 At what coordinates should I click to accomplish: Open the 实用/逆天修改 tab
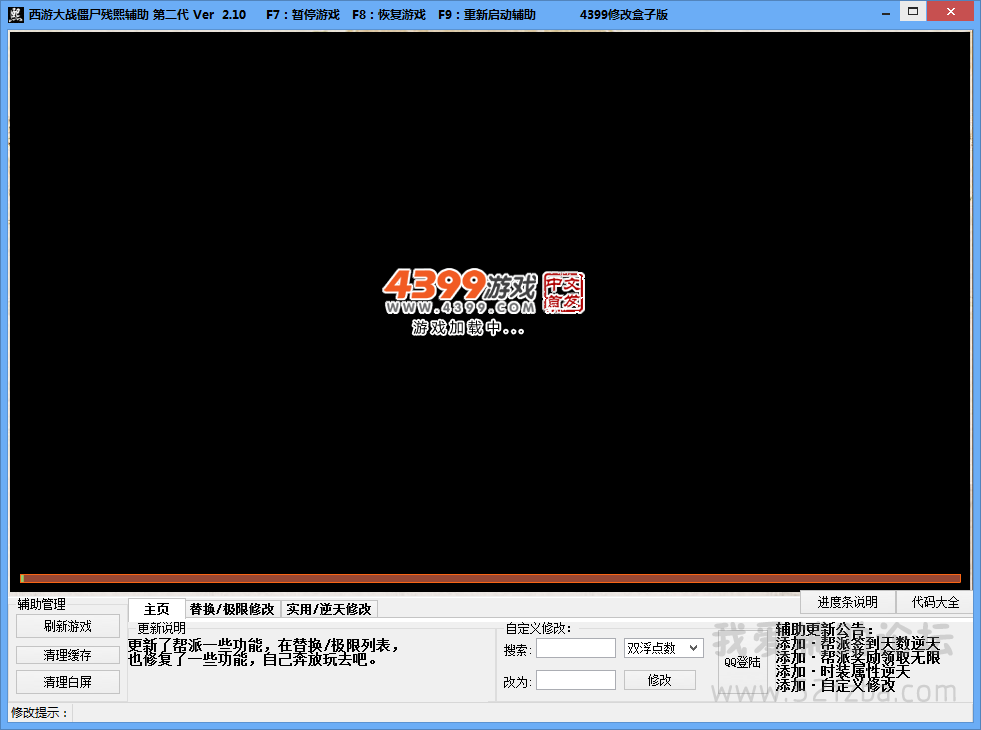coord(329,609)
